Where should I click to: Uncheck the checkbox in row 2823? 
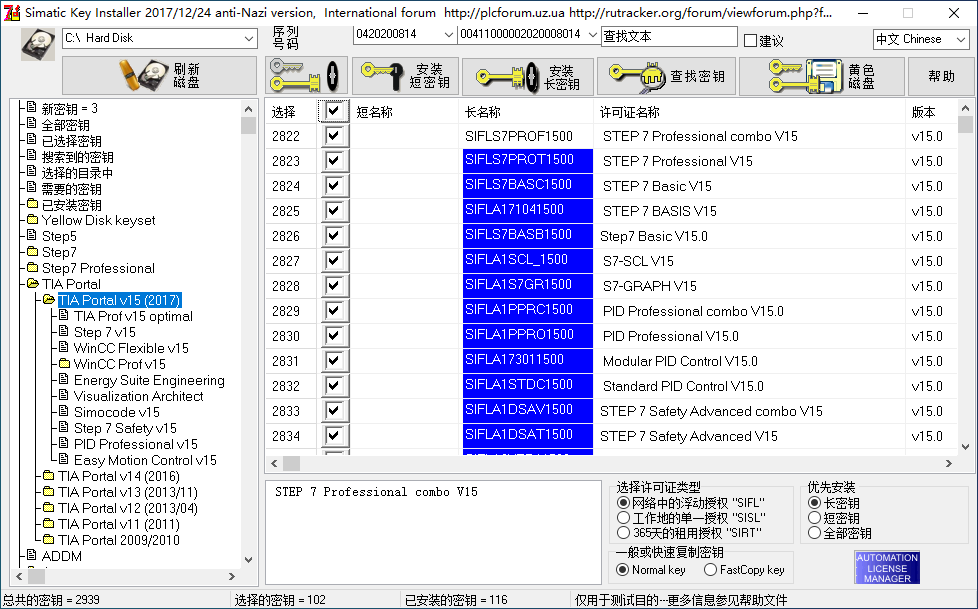(x=334, y=160)
